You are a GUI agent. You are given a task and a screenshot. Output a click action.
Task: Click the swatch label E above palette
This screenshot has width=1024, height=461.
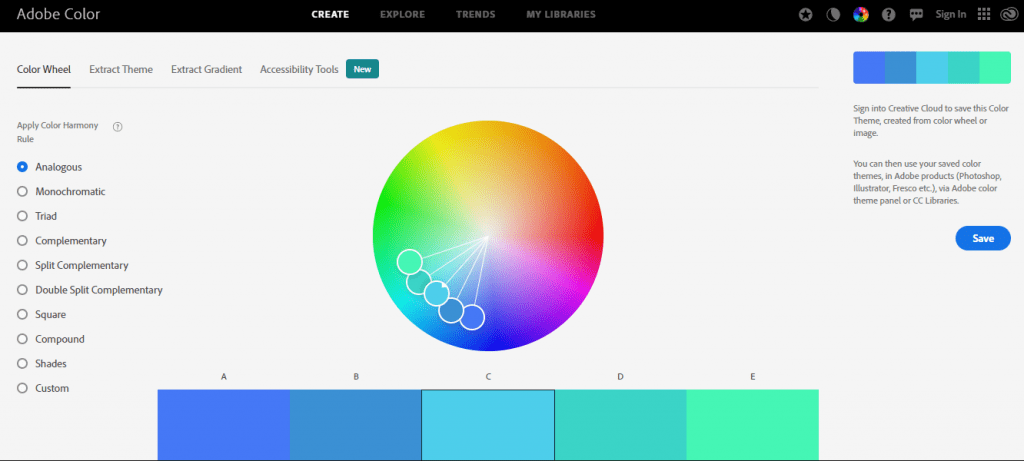(x=752, y=377)
